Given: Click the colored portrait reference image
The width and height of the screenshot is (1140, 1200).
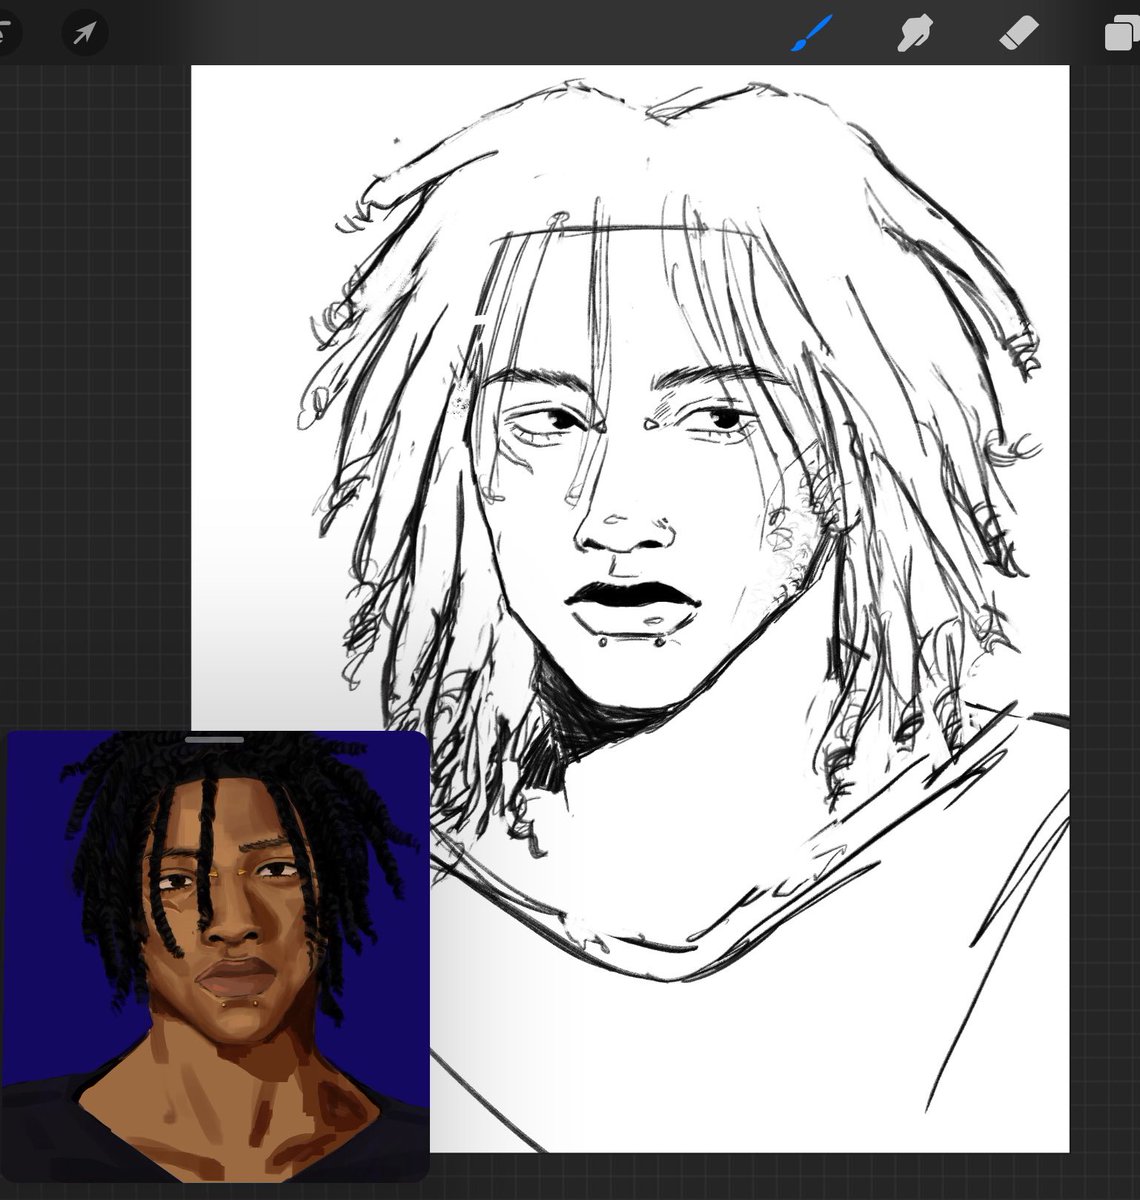Looking at the screenshot, I should (x=218, y=957).
